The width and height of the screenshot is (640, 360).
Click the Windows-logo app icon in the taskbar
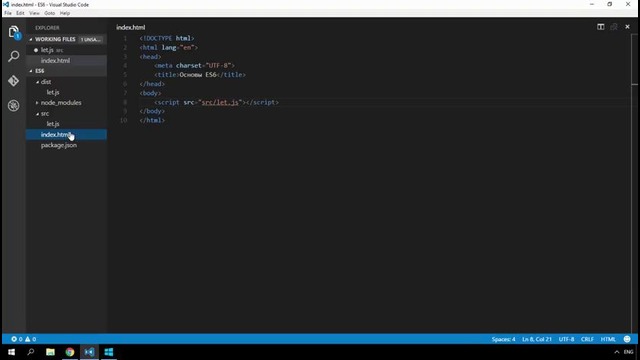pos(109,352)
